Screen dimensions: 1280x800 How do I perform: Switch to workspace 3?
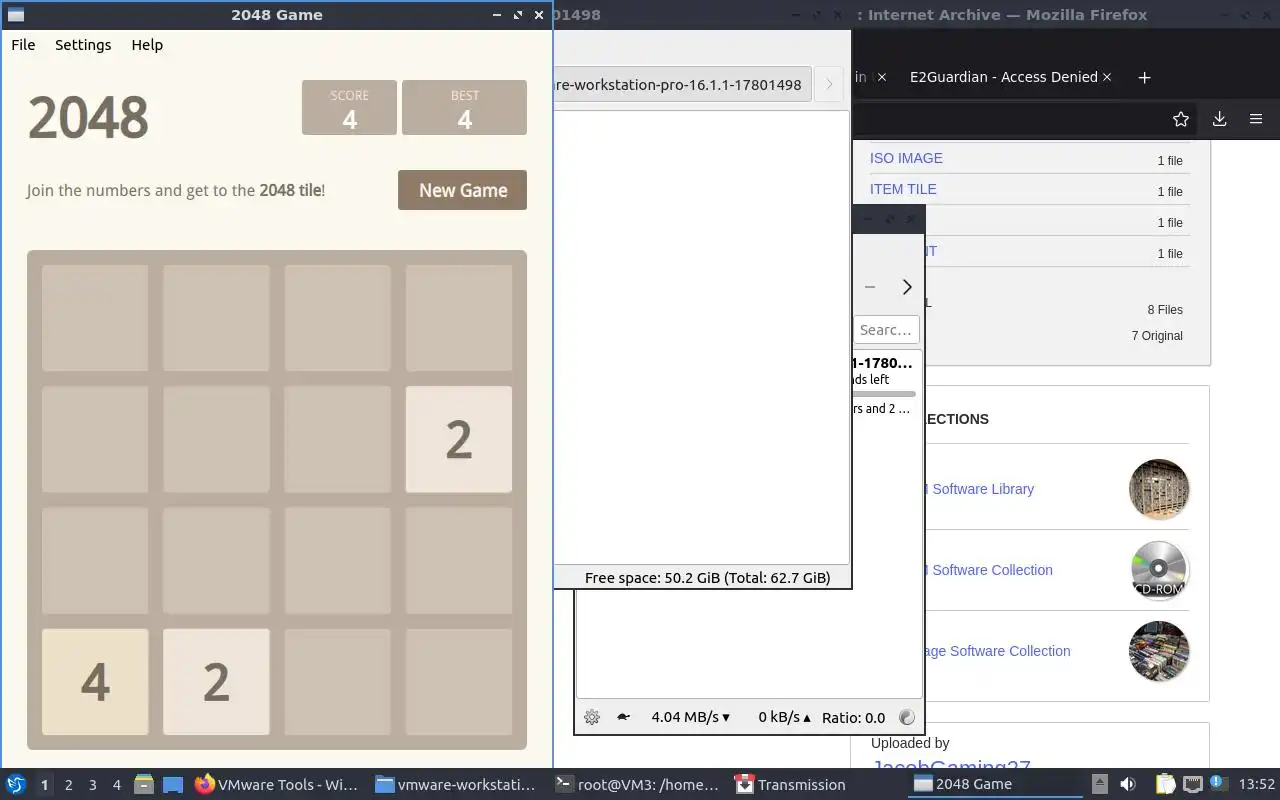pyautogui.click(x=92, y=785)
